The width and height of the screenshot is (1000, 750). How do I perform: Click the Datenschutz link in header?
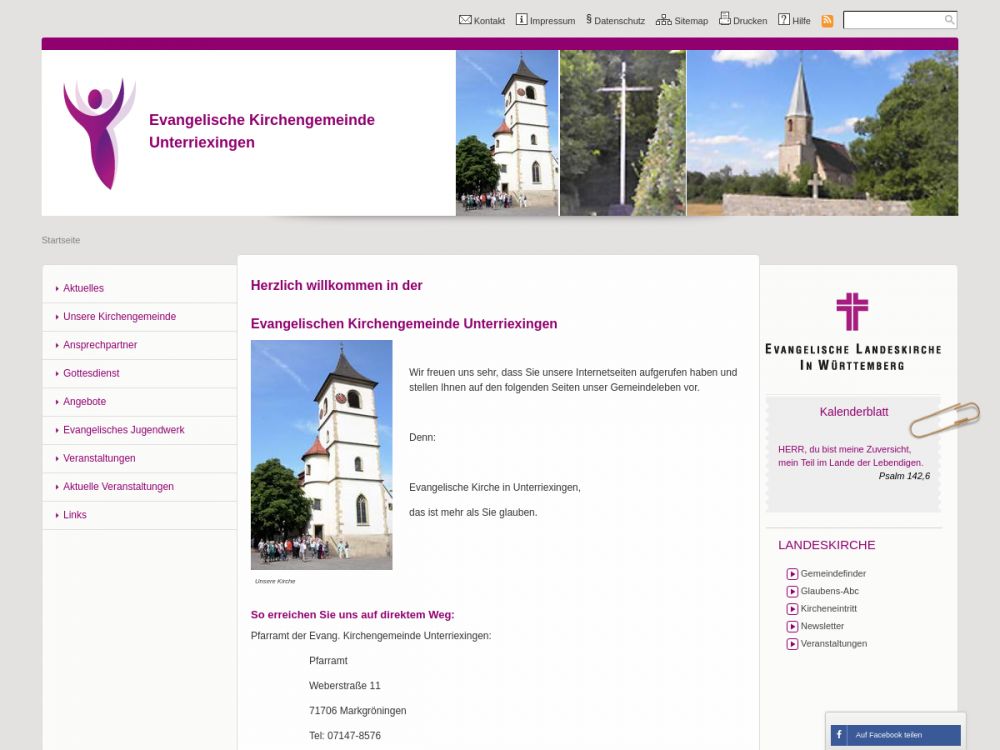click(x=618, y=21)
